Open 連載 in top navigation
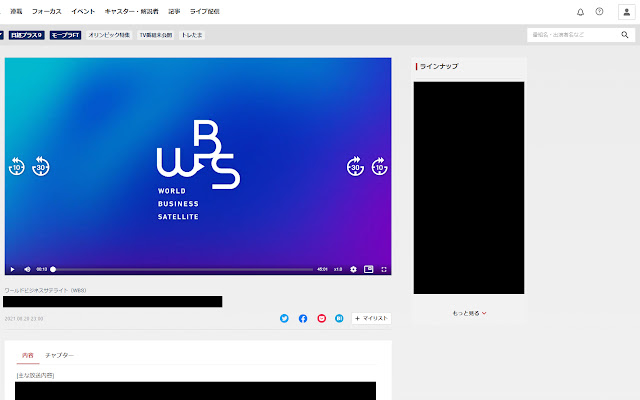Viewport: 640px width, 400px height. click(16, 11)
